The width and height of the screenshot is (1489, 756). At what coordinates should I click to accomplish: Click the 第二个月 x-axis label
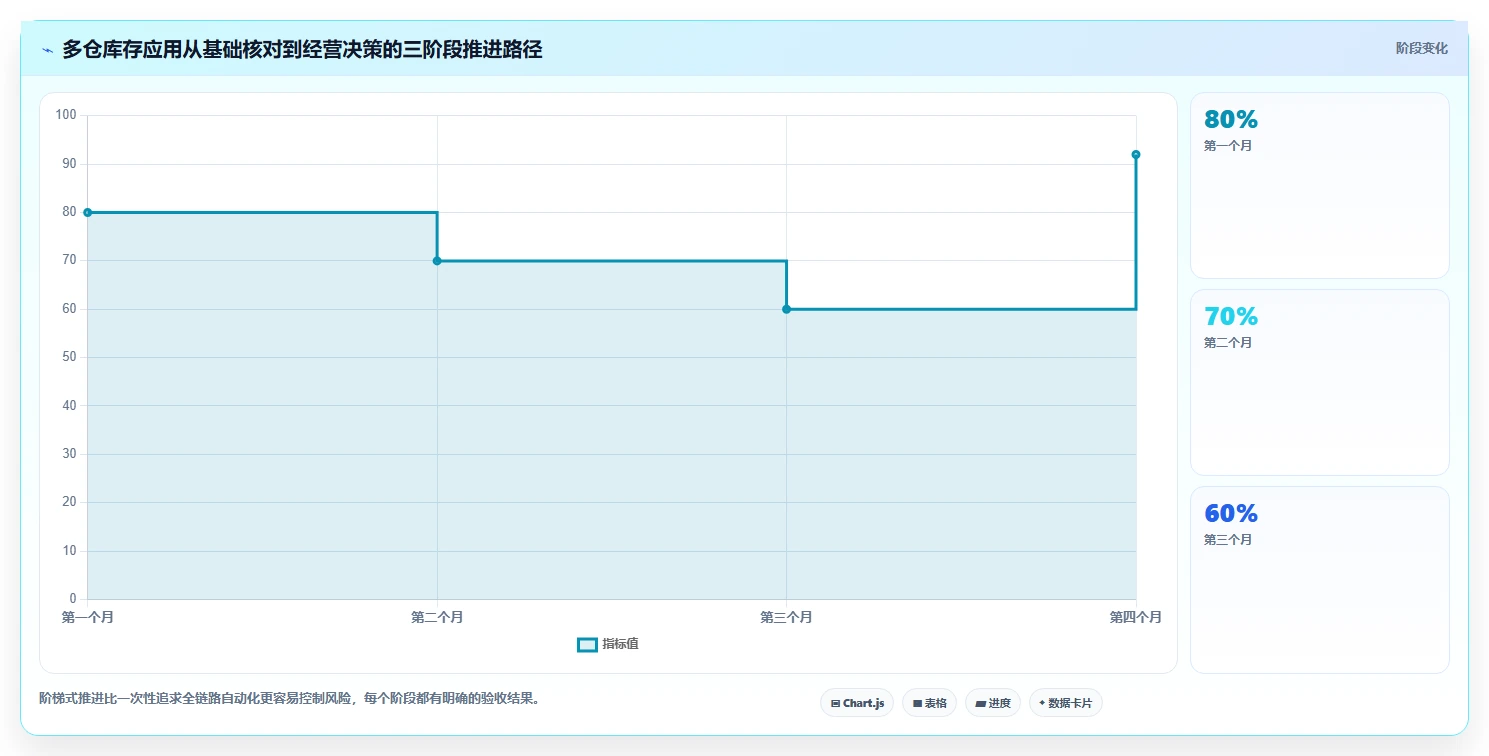[x=437, y=617]
